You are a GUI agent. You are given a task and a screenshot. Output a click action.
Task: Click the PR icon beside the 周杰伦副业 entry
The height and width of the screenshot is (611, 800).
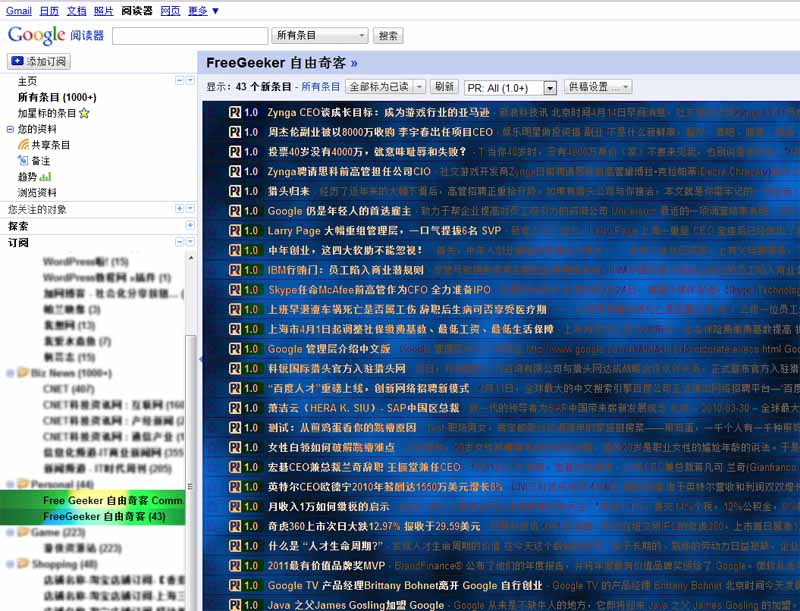[x=235, y=132]
